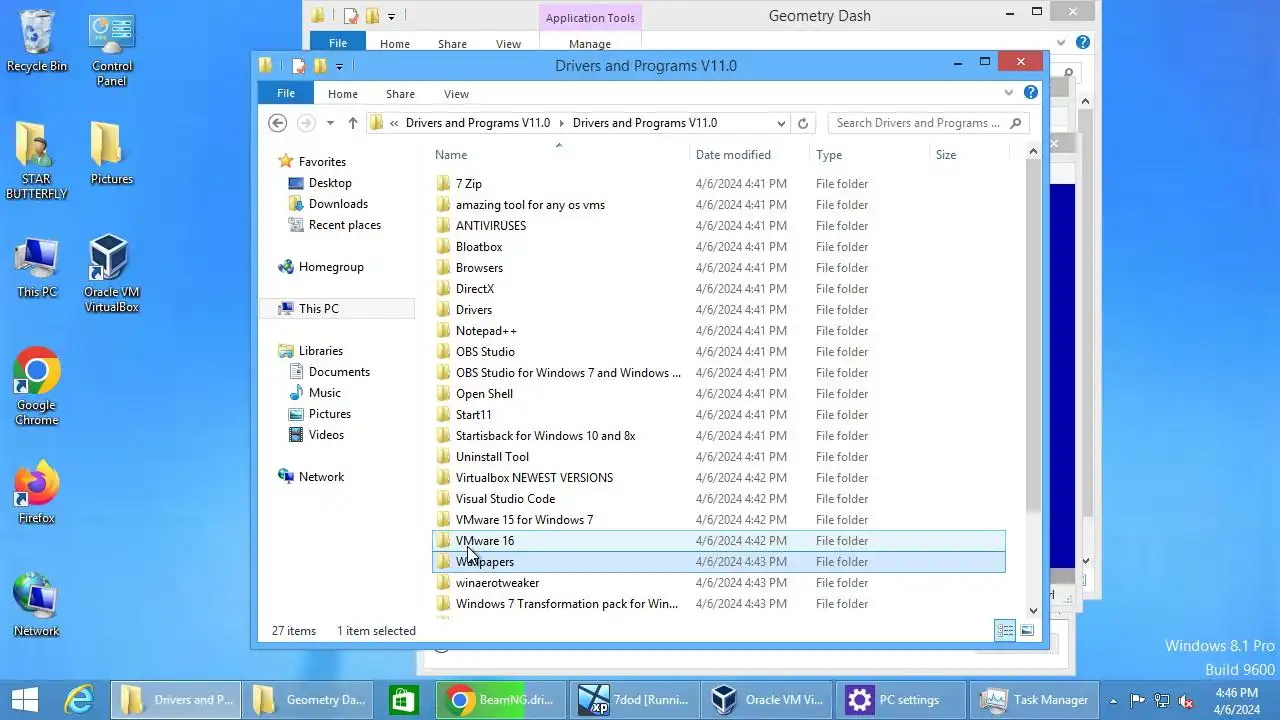Switch to Oracle VM VirtualBox taskbar item
1280x720 pixels.
click(767, 700)
